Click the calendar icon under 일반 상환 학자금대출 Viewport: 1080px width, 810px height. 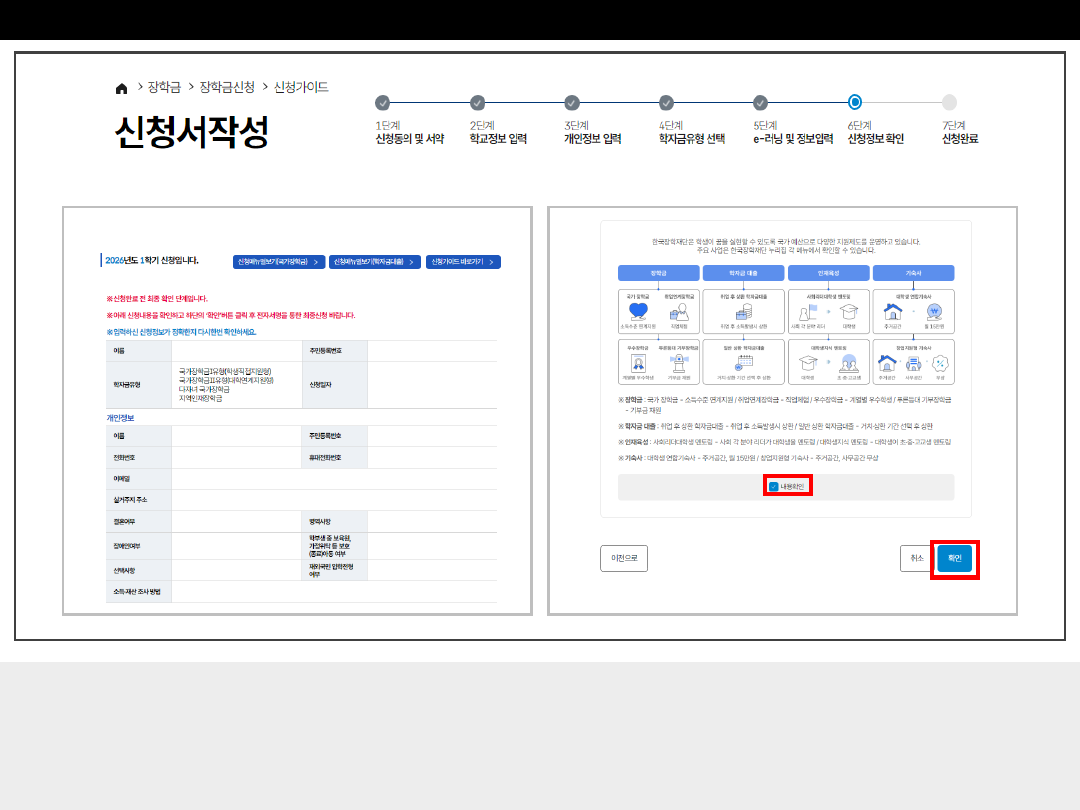743,363
